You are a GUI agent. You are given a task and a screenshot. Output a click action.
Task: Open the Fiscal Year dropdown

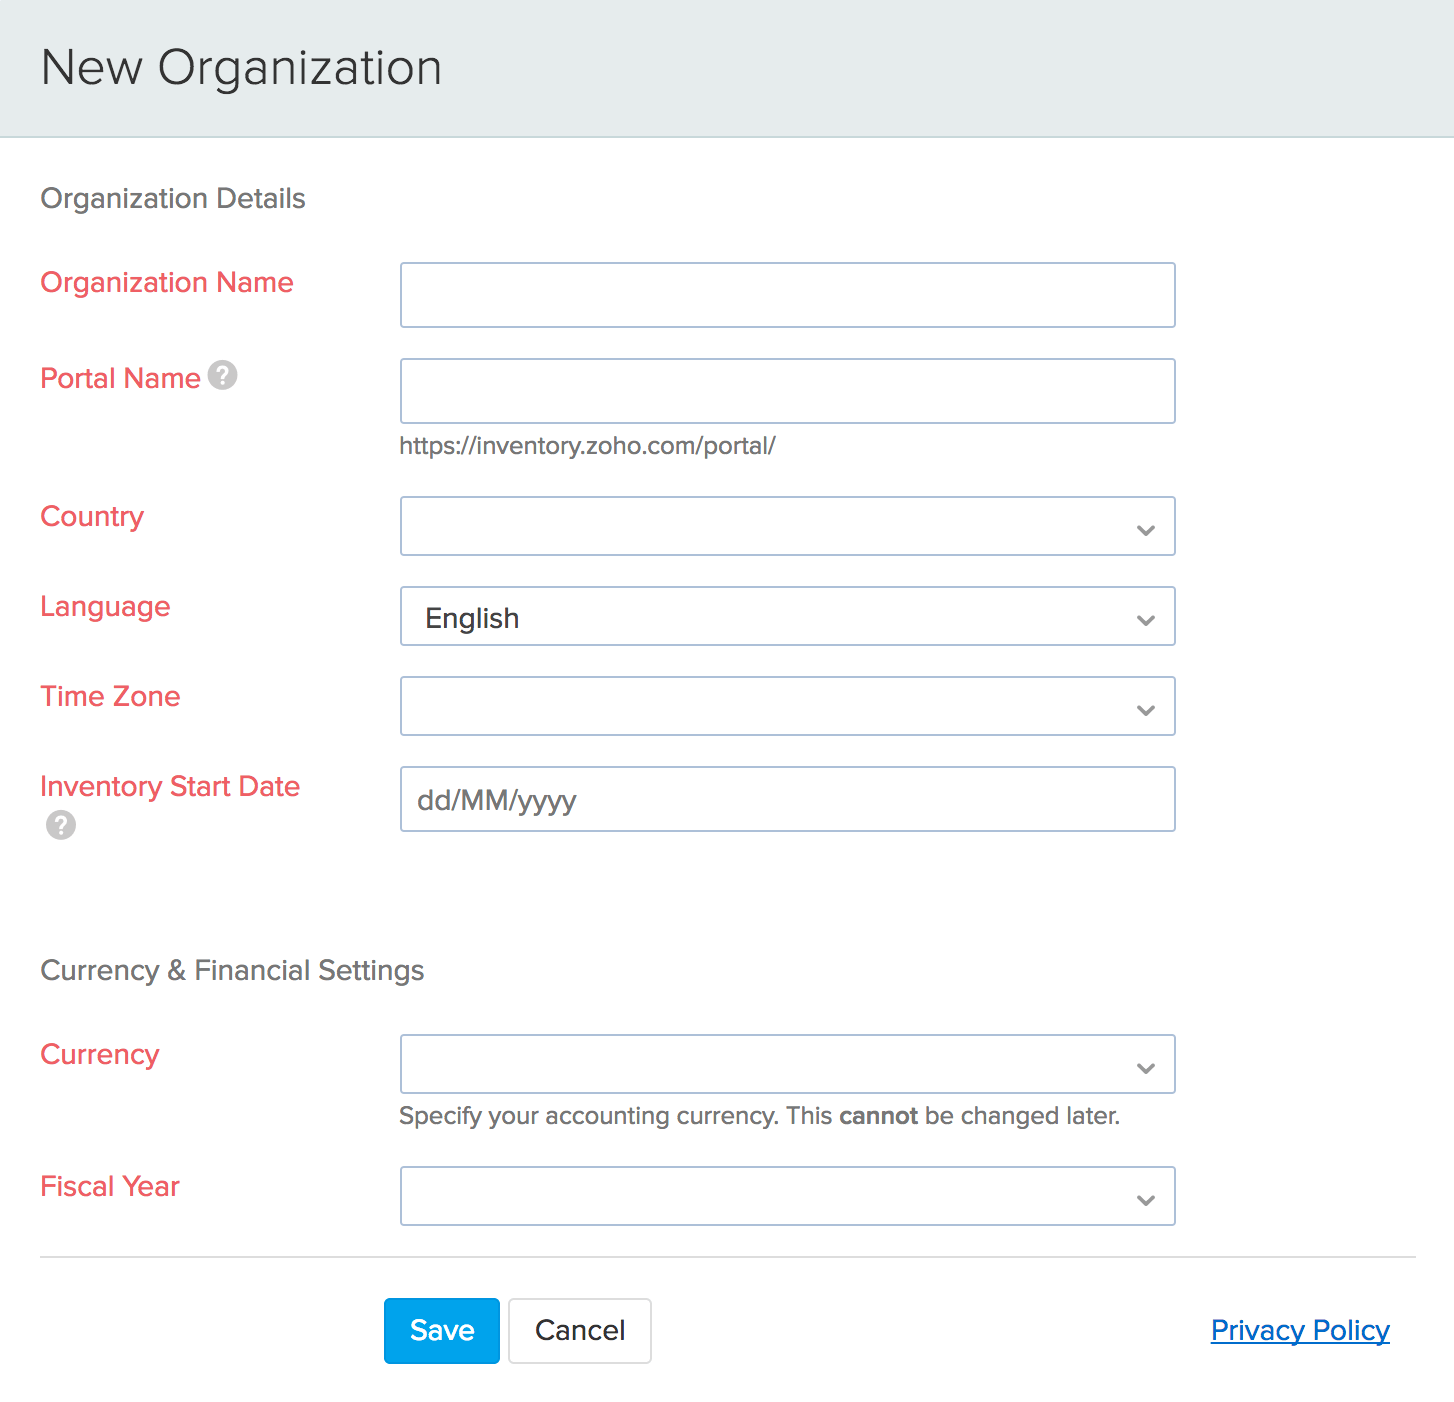(787, 1196)
